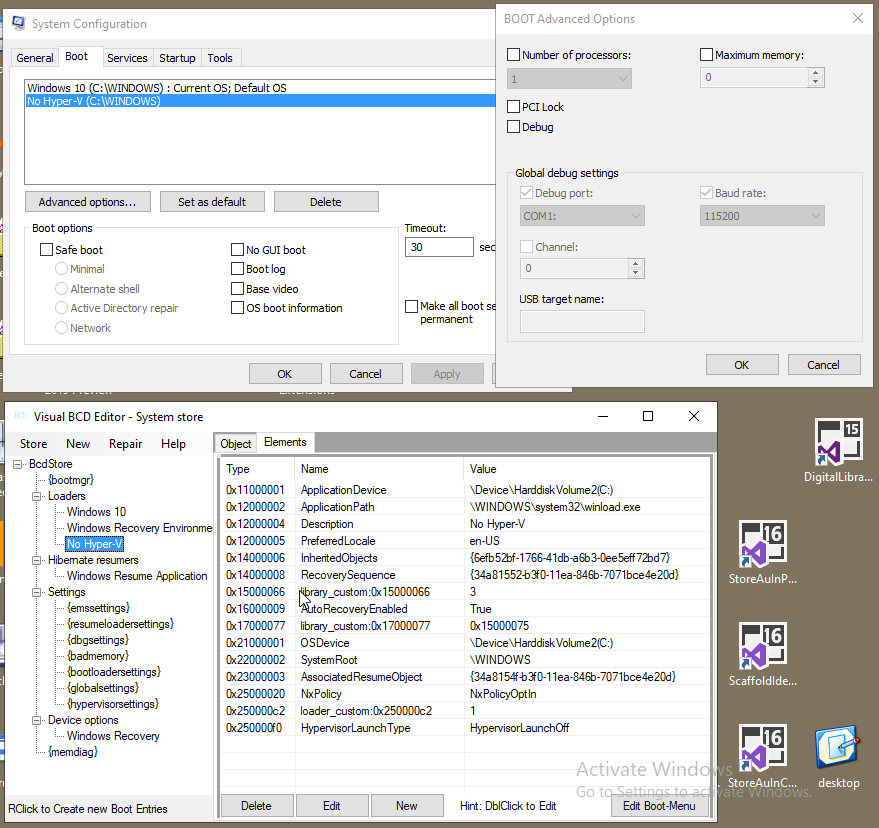Open the StoreAuInC... desktop shortcut
The width and height of the screenshot is (879, 828).
pyautogui.click(x=762, y=756)
